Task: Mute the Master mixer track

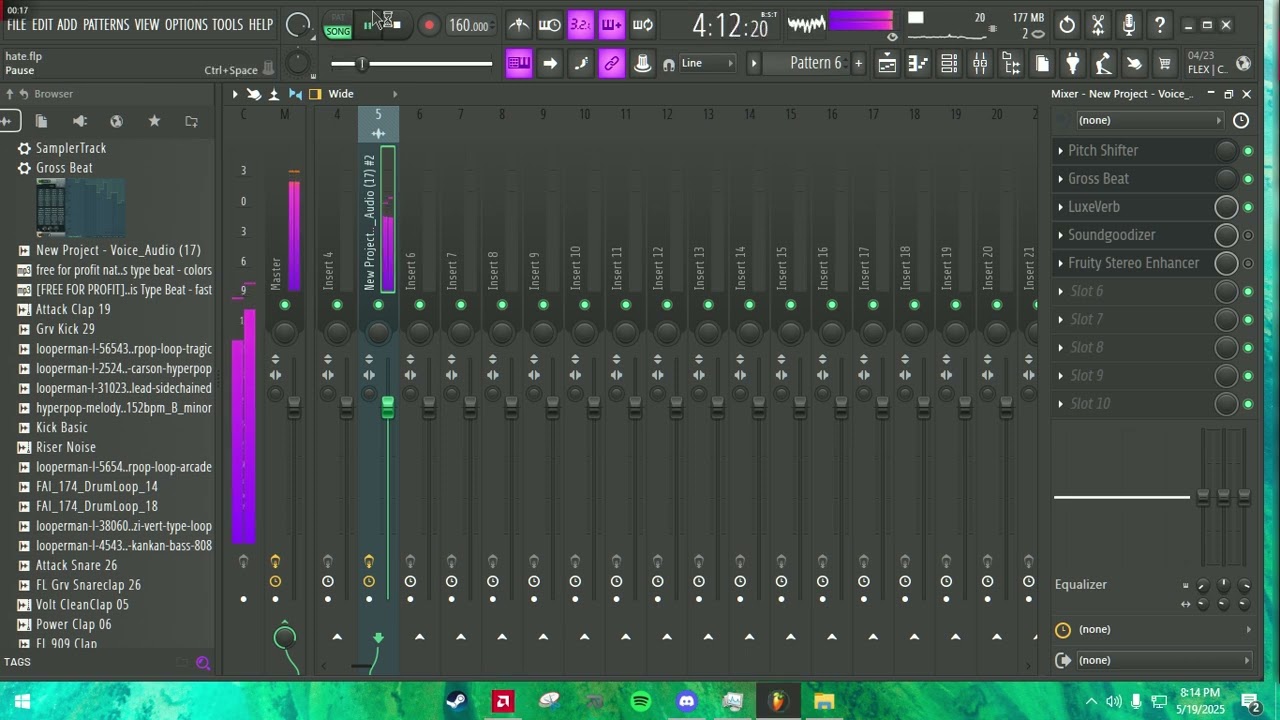Action: (285, 305)
